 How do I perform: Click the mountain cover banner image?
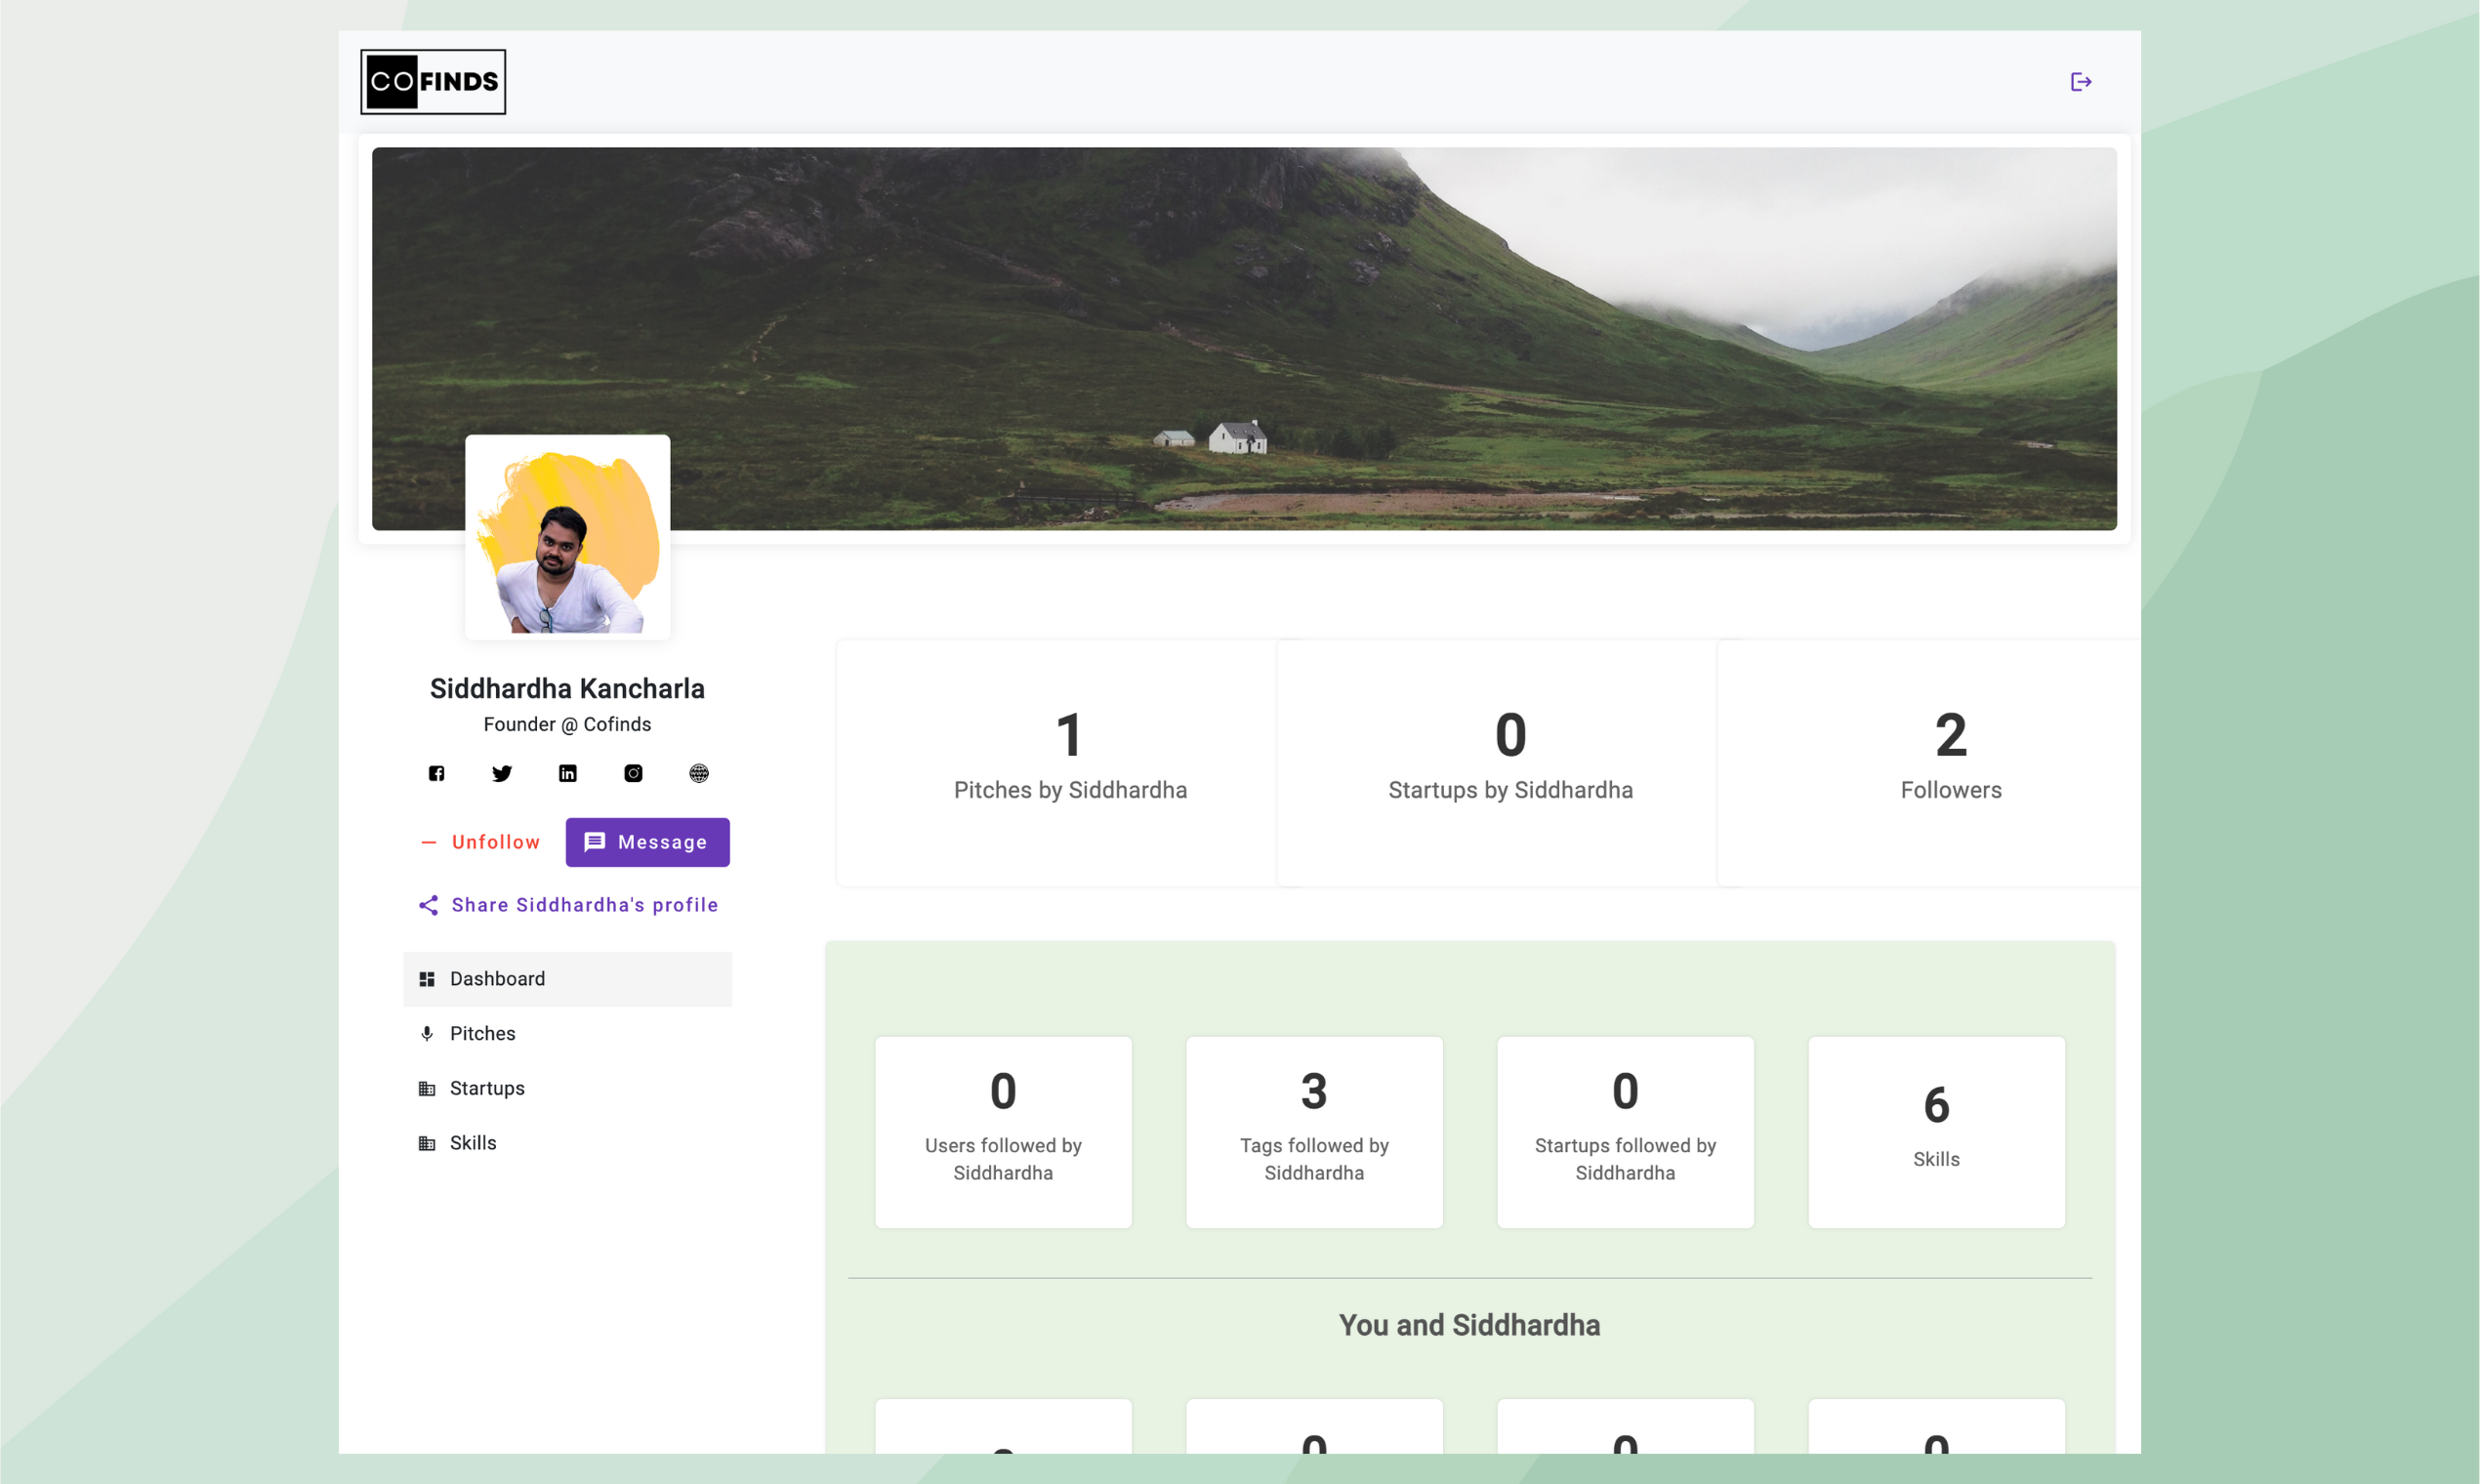click(1244, 338)
